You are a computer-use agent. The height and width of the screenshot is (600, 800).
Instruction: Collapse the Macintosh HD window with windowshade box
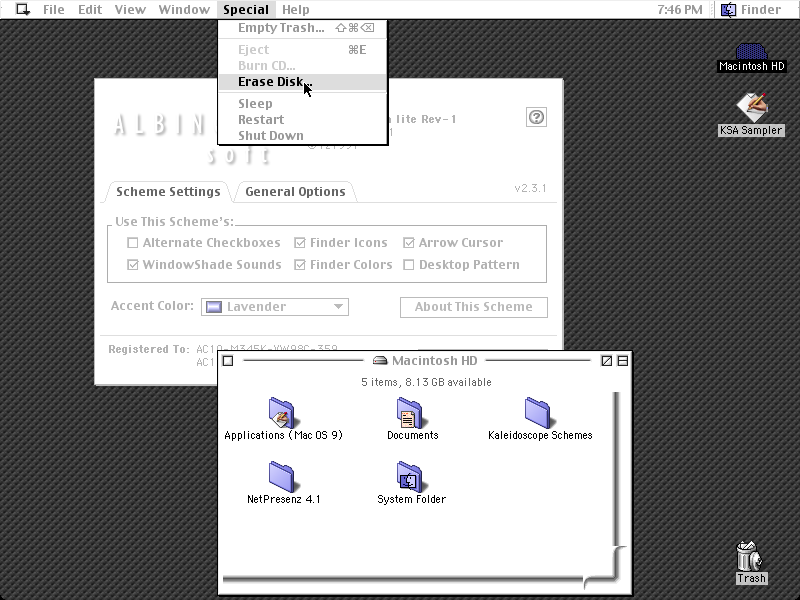[623, 361]
